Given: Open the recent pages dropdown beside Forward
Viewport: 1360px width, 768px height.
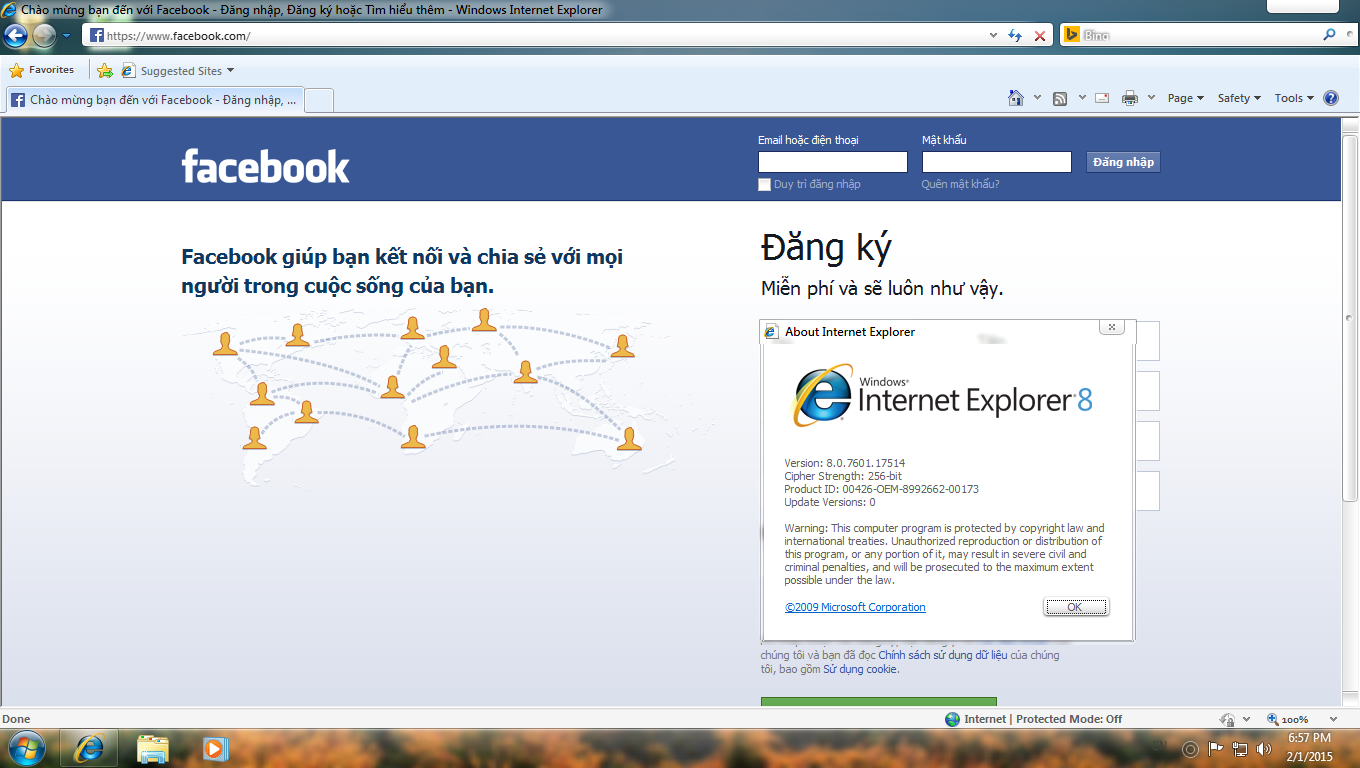Looking at the screenshot, I should (x=66, y=36).
